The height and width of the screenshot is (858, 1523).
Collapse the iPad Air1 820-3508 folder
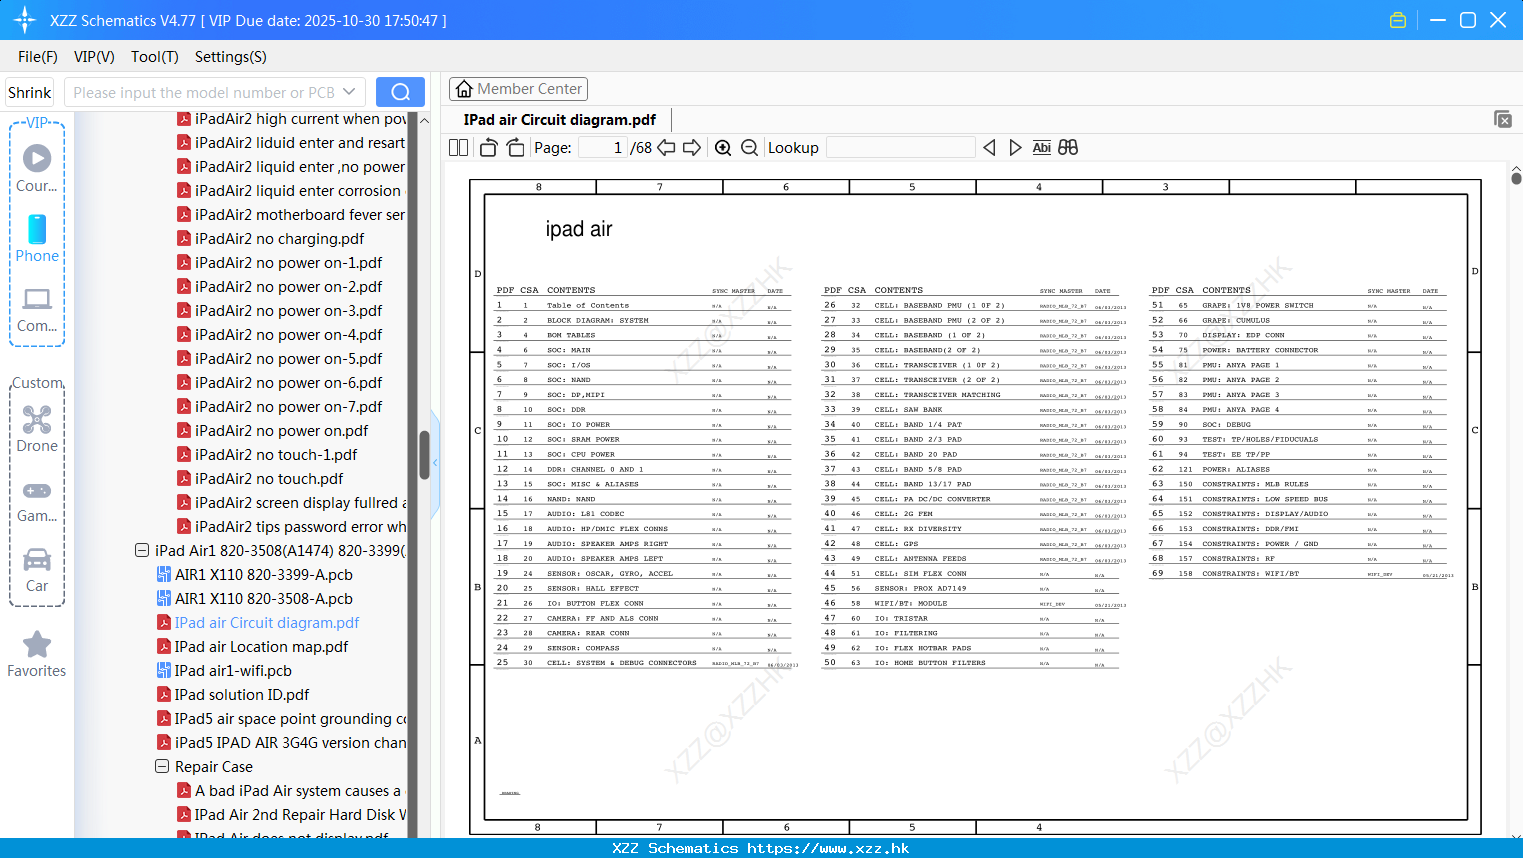pyautogui.click(x=142, y=550)
